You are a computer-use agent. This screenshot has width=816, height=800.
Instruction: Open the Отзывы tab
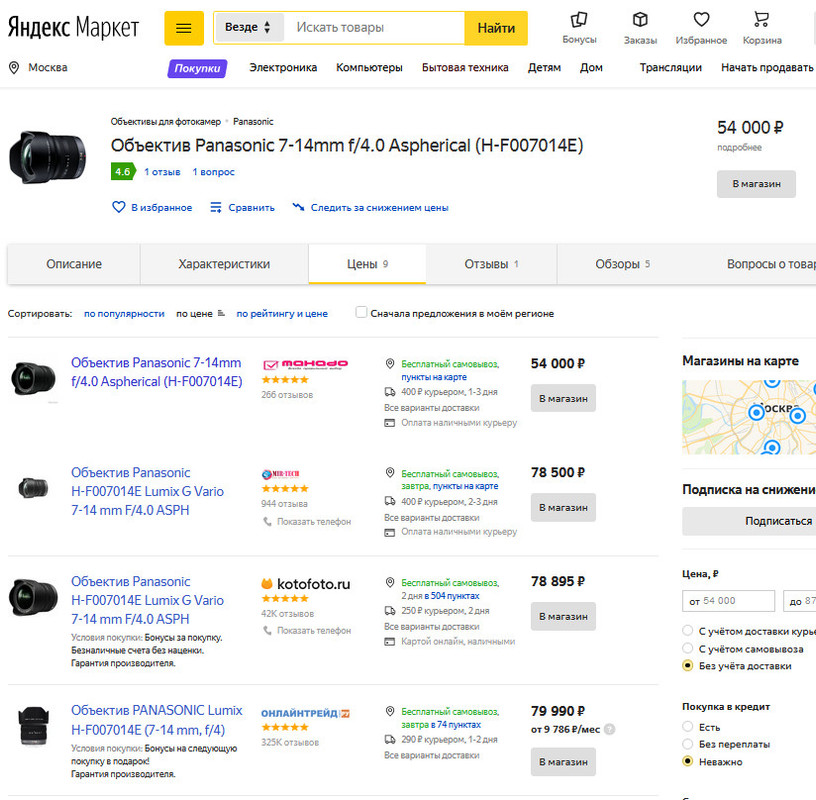tap(491, 264)
